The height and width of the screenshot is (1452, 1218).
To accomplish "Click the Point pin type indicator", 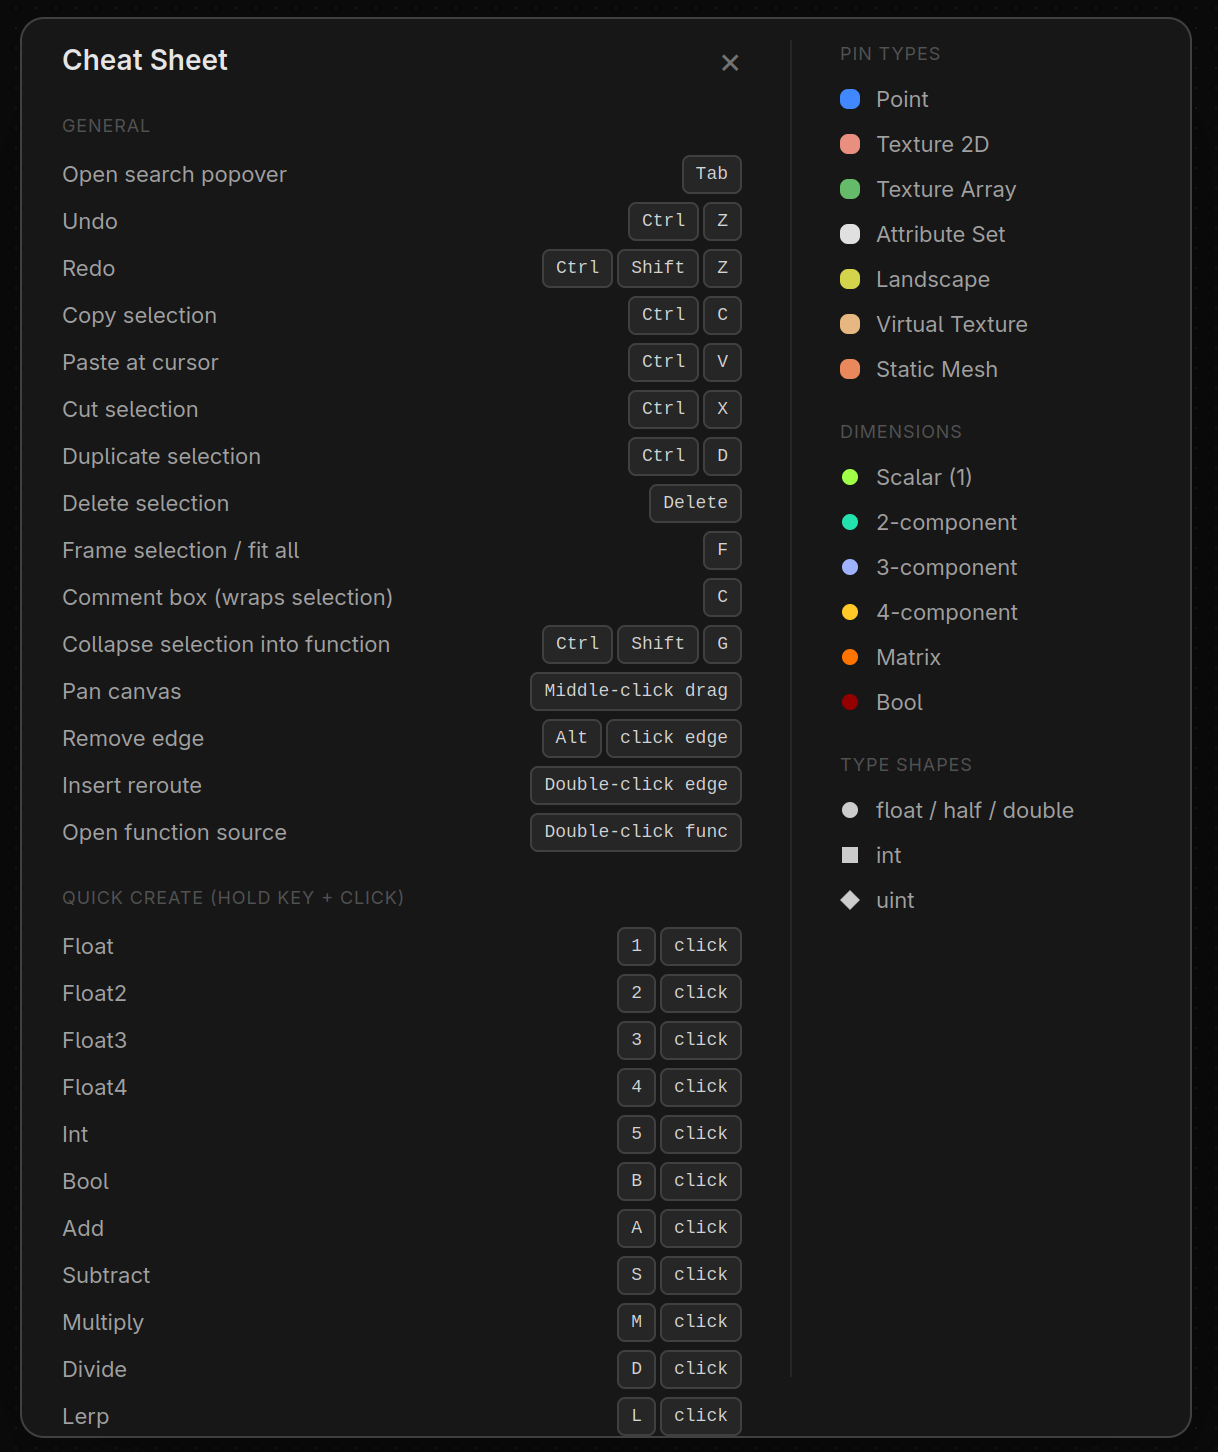I will tap(850, 99).
